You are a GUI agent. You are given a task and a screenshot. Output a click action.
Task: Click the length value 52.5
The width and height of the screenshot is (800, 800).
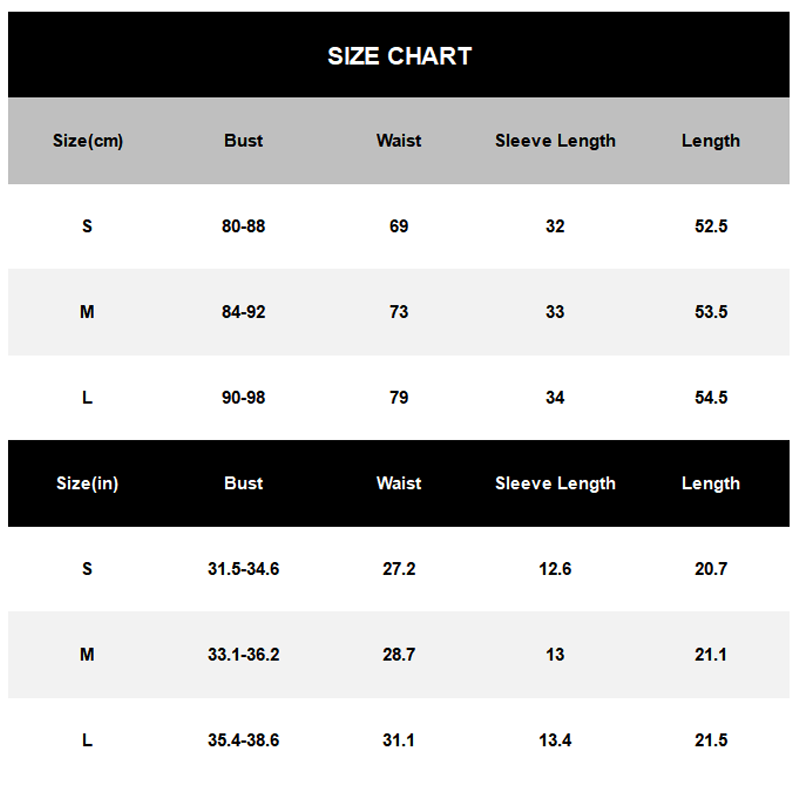click(711, 226)
